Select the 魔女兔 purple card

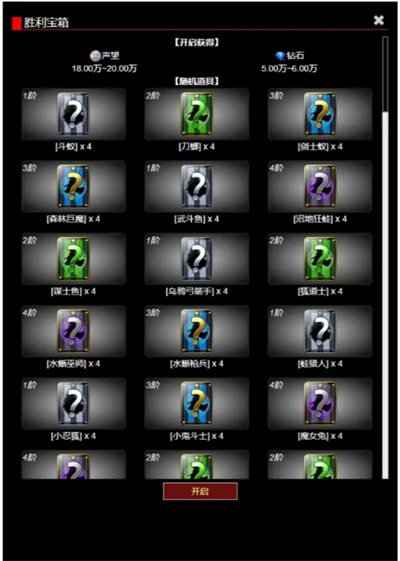coord(320,403)
